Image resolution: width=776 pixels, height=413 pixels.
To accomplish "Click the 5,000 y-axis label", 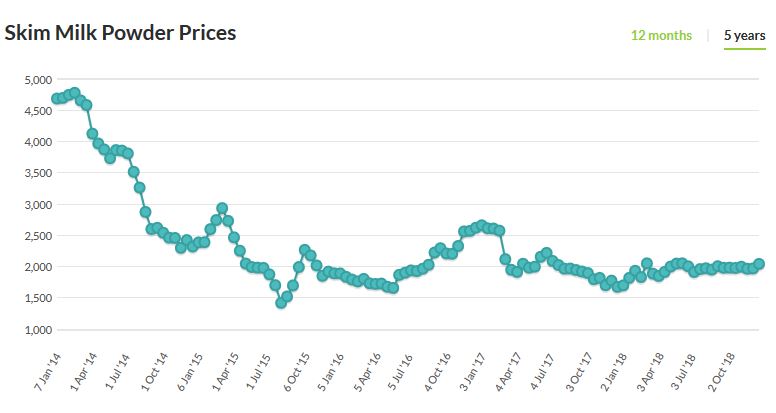I will tap(36, 79).
